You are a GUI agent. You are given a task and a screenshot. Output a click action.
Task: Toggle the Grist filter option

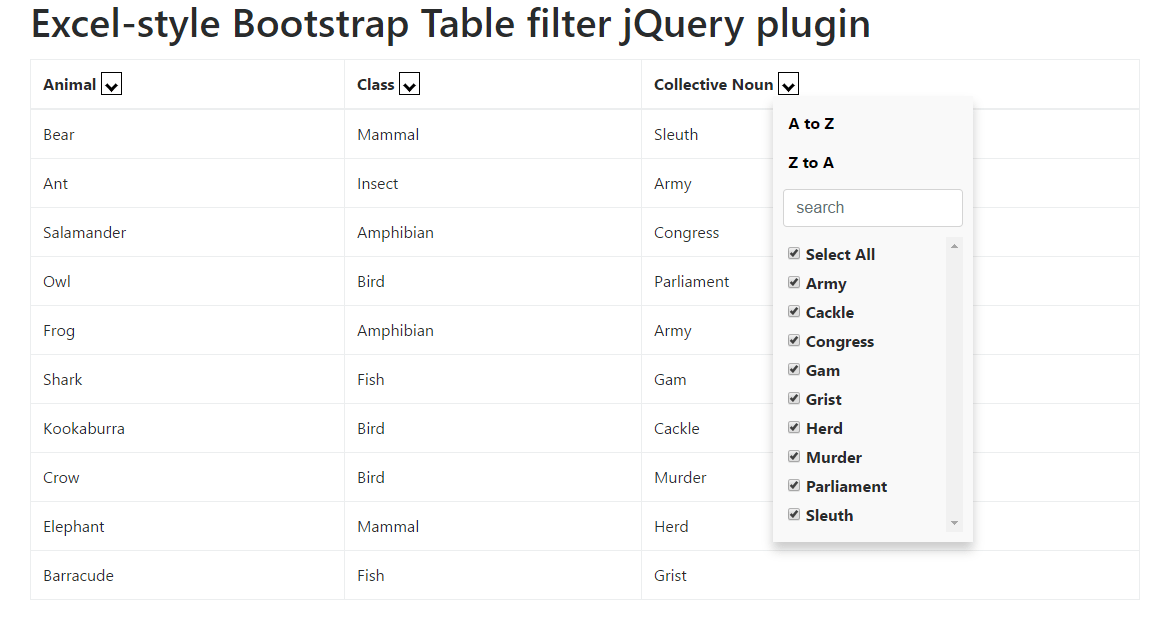tap(794, 399)
